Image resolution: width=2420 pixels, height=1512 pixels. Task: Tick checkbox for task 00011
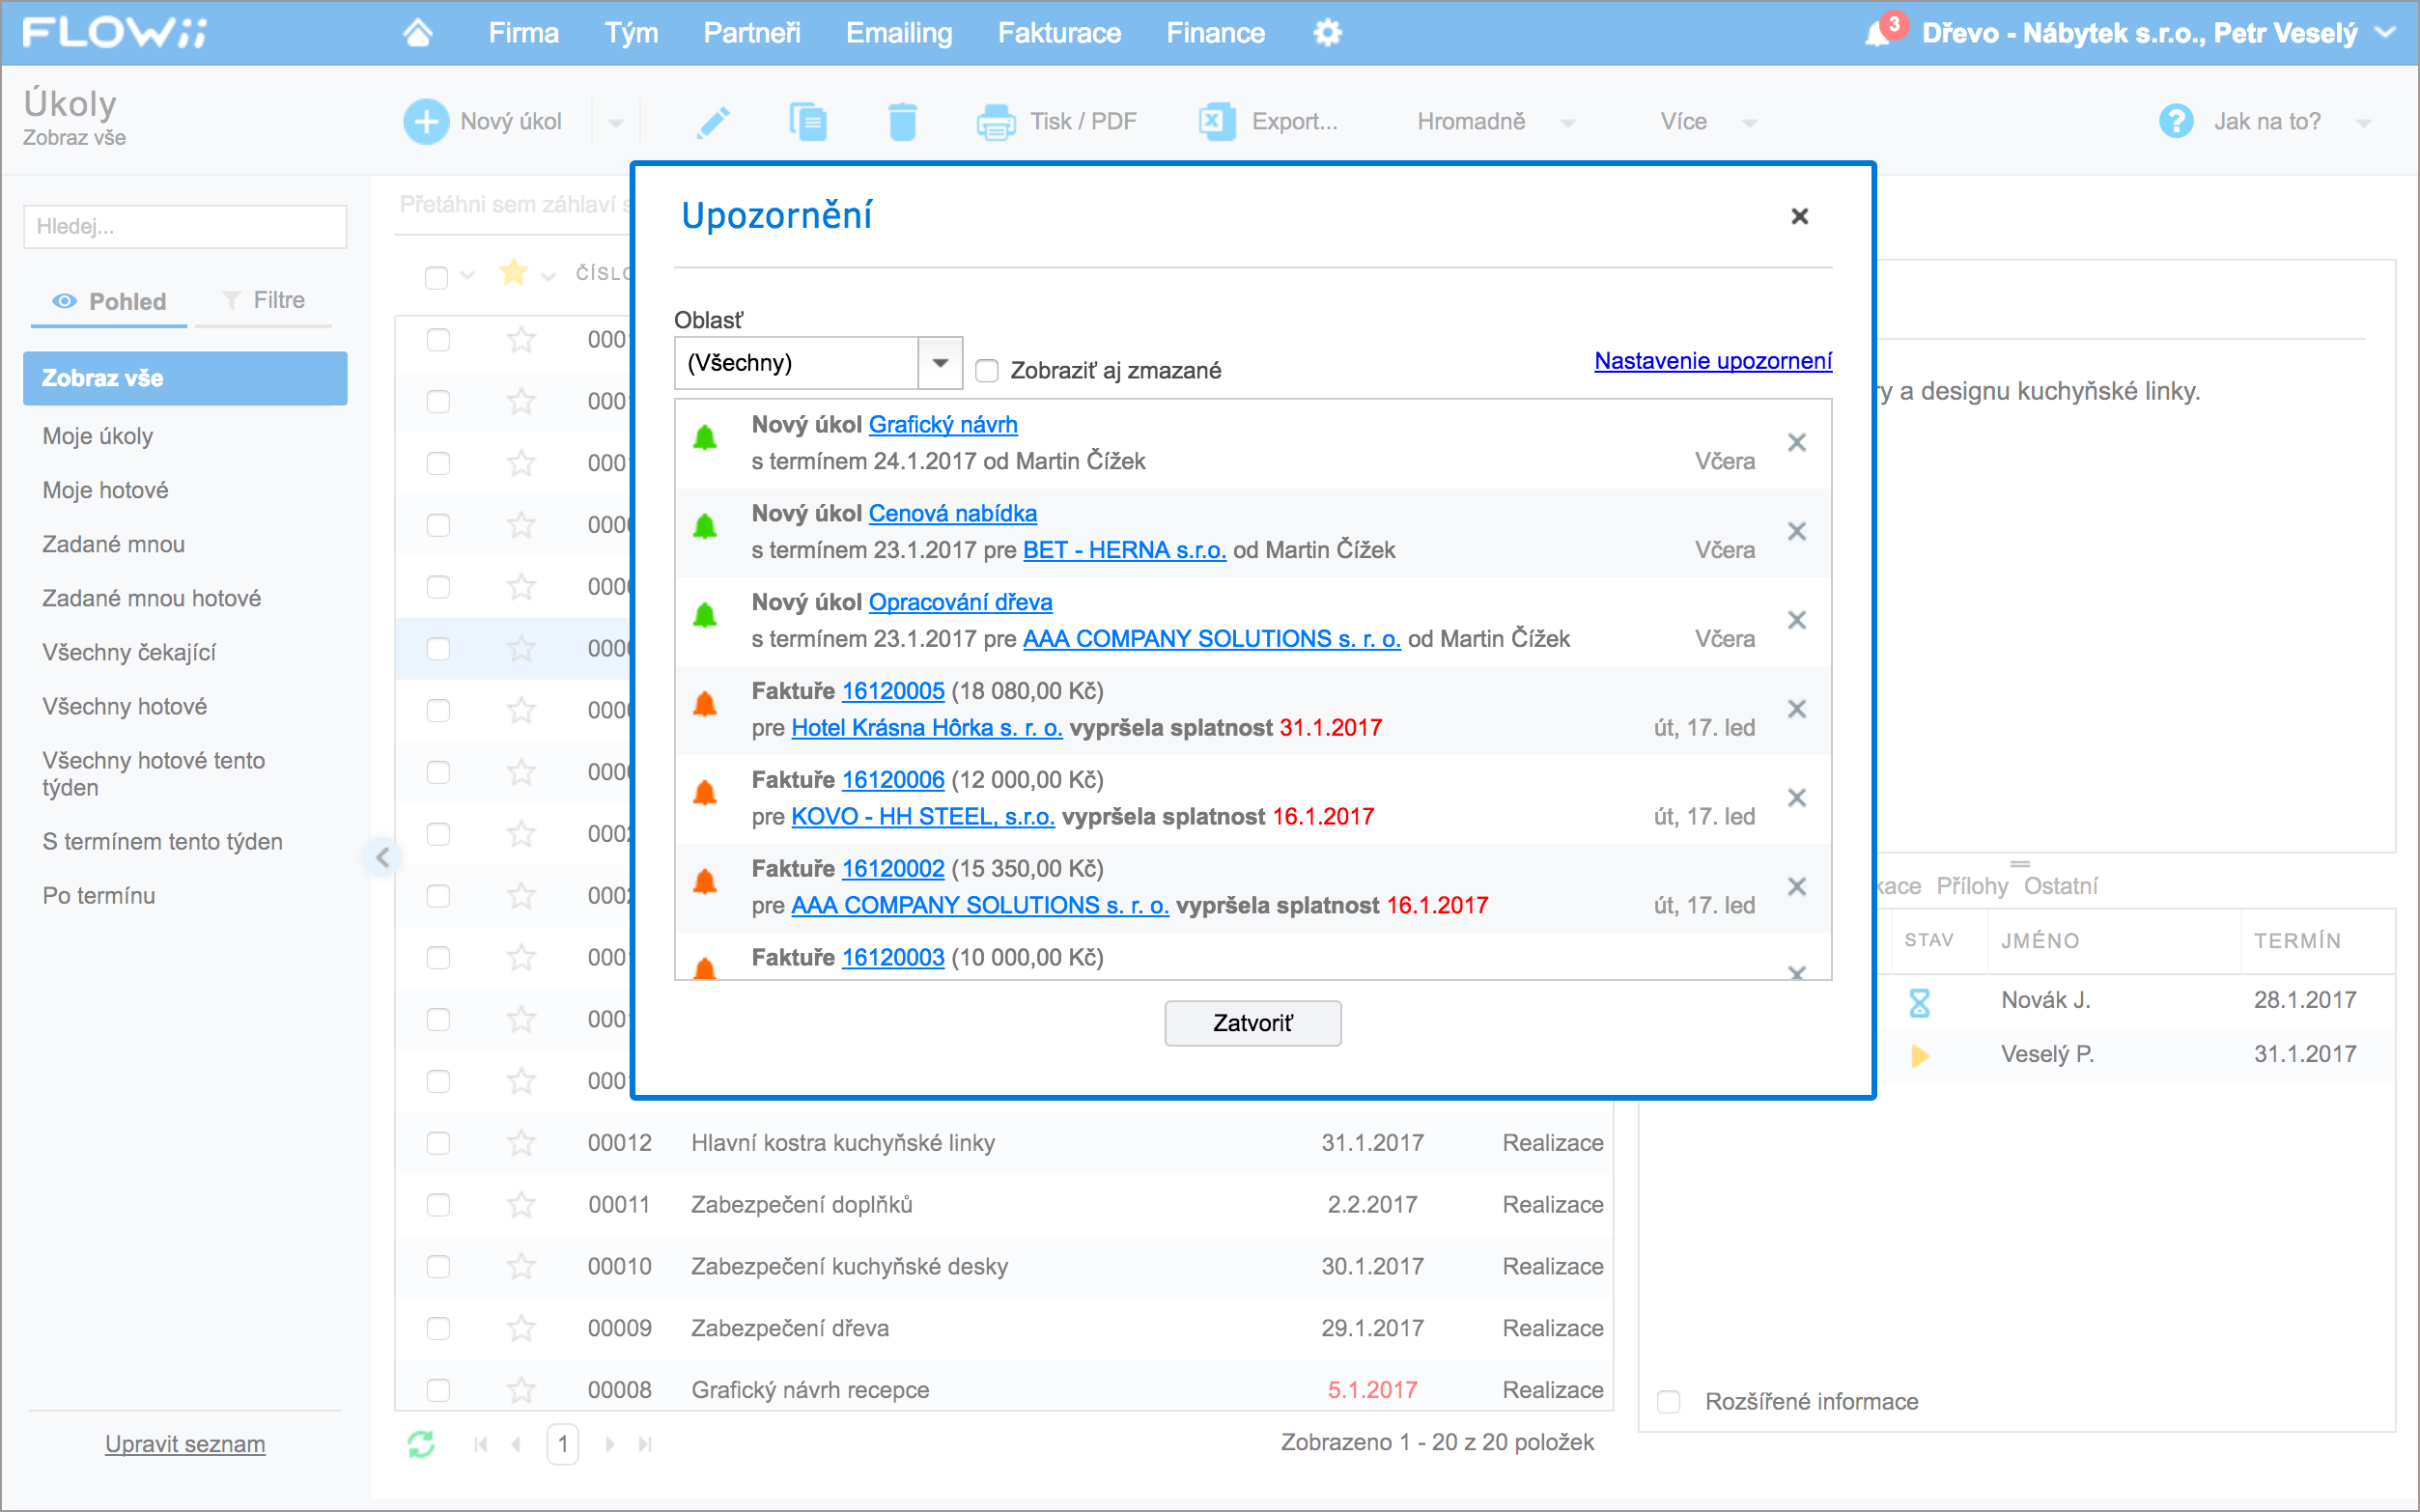pyautogui.click(x=438, y=1205)
